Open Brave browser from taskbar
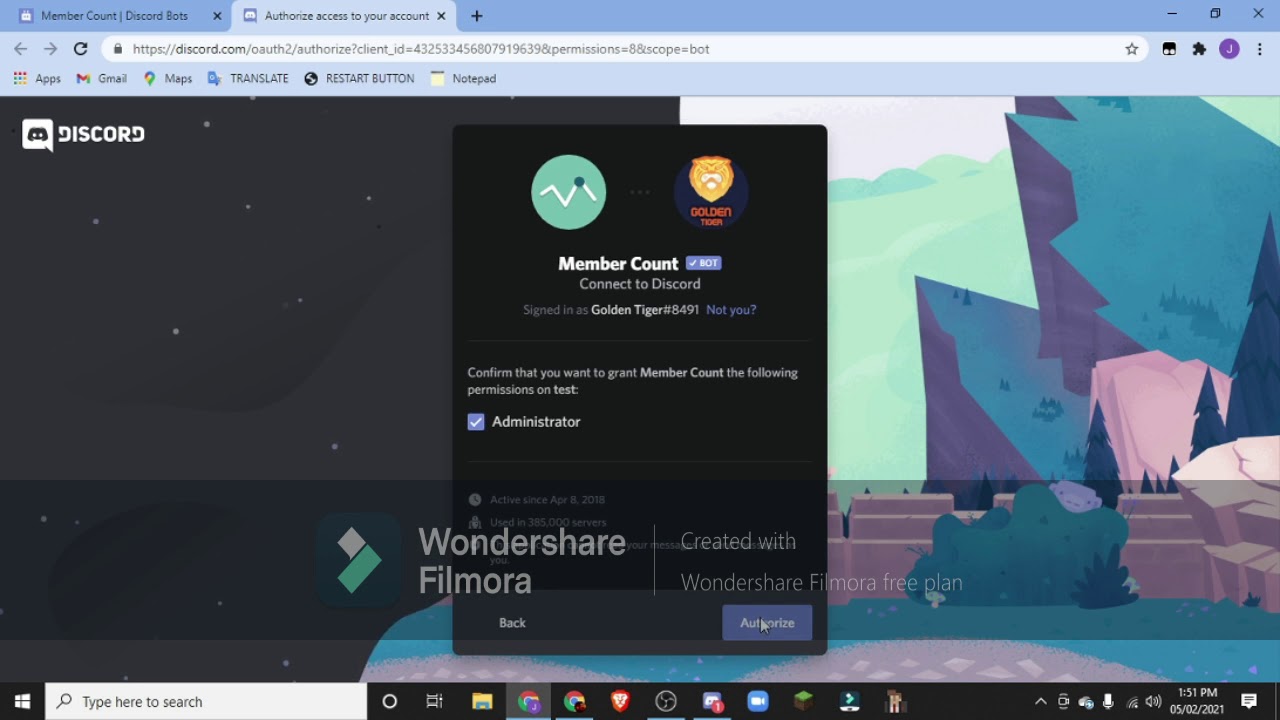The image size is (1280, 720). click(x=620, y=702)
